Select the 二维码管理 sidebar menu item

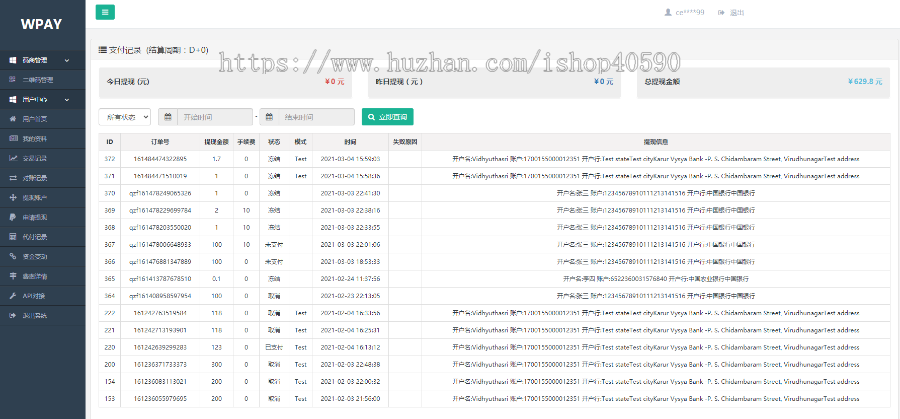pos(38,79)
